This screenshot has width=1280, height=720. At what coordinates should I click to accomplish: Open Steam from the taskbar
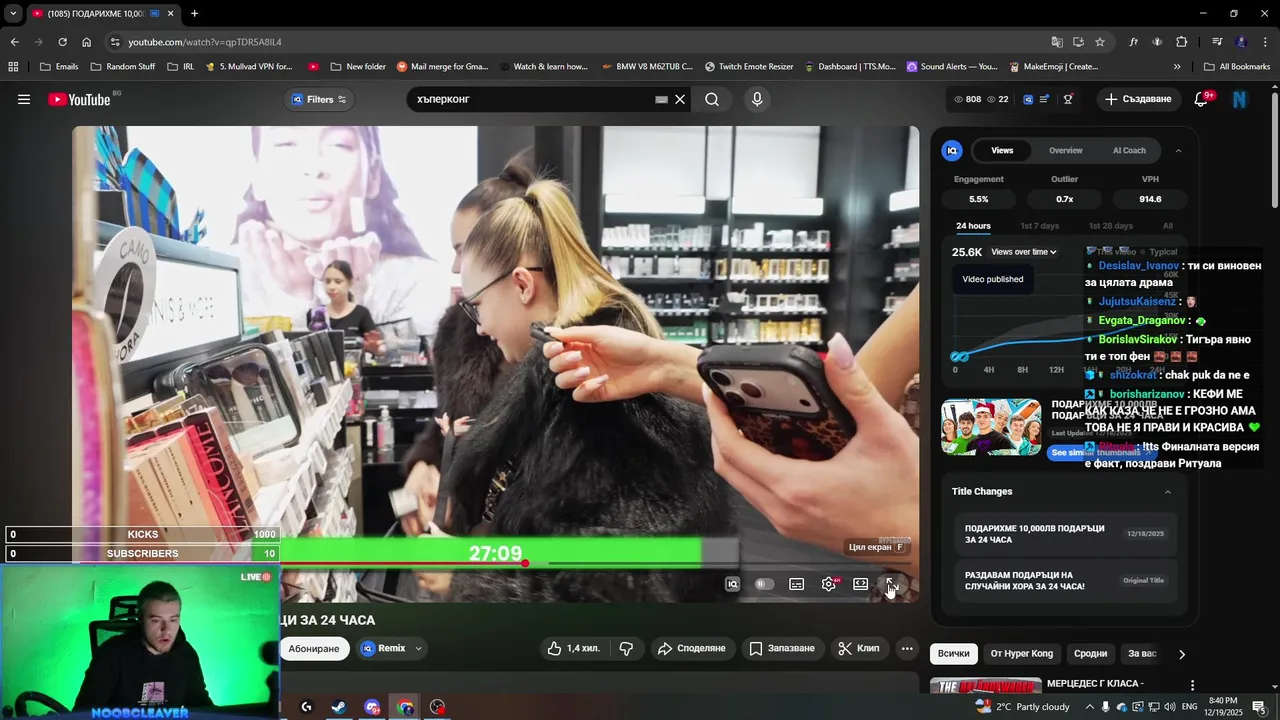[x=339, y=707]
